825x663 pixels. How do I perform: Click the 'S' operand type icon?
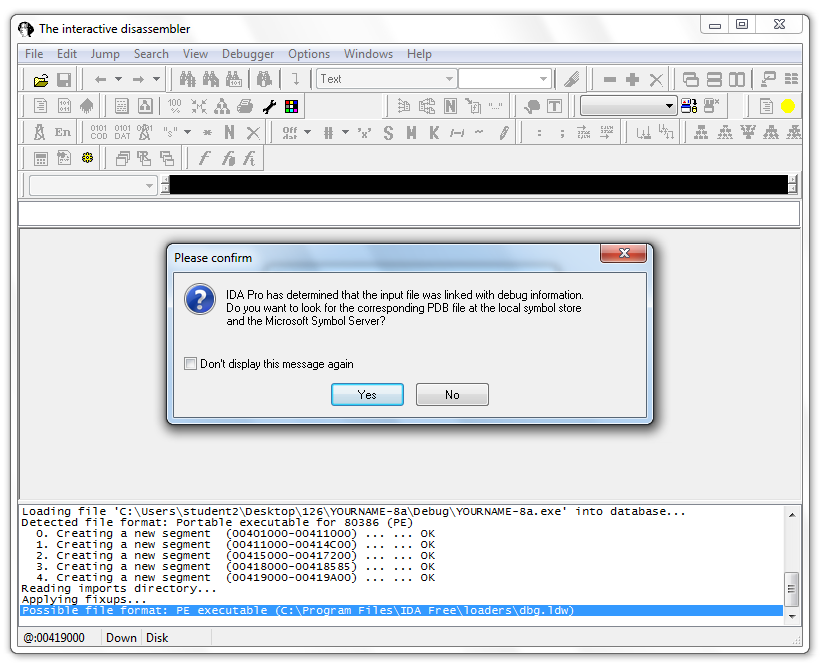click(388, 133)
